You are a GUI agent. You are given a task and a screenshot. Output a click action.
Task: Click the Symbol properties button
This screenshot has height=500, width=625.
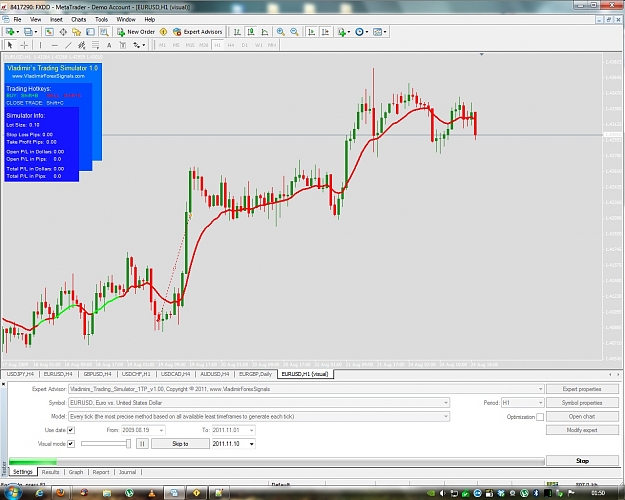click(582, 403)
